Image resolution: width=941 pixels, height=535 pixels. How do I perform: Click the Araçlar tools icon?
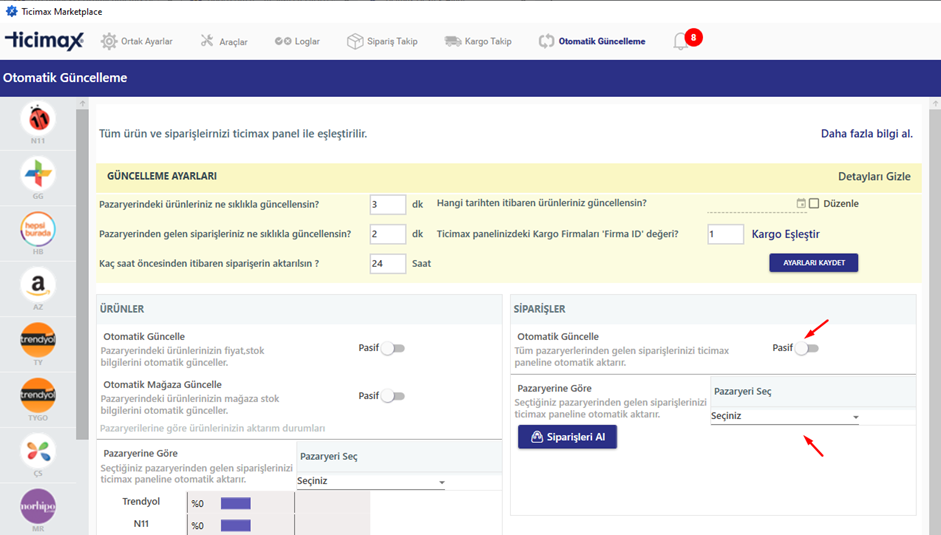(207, 41)
